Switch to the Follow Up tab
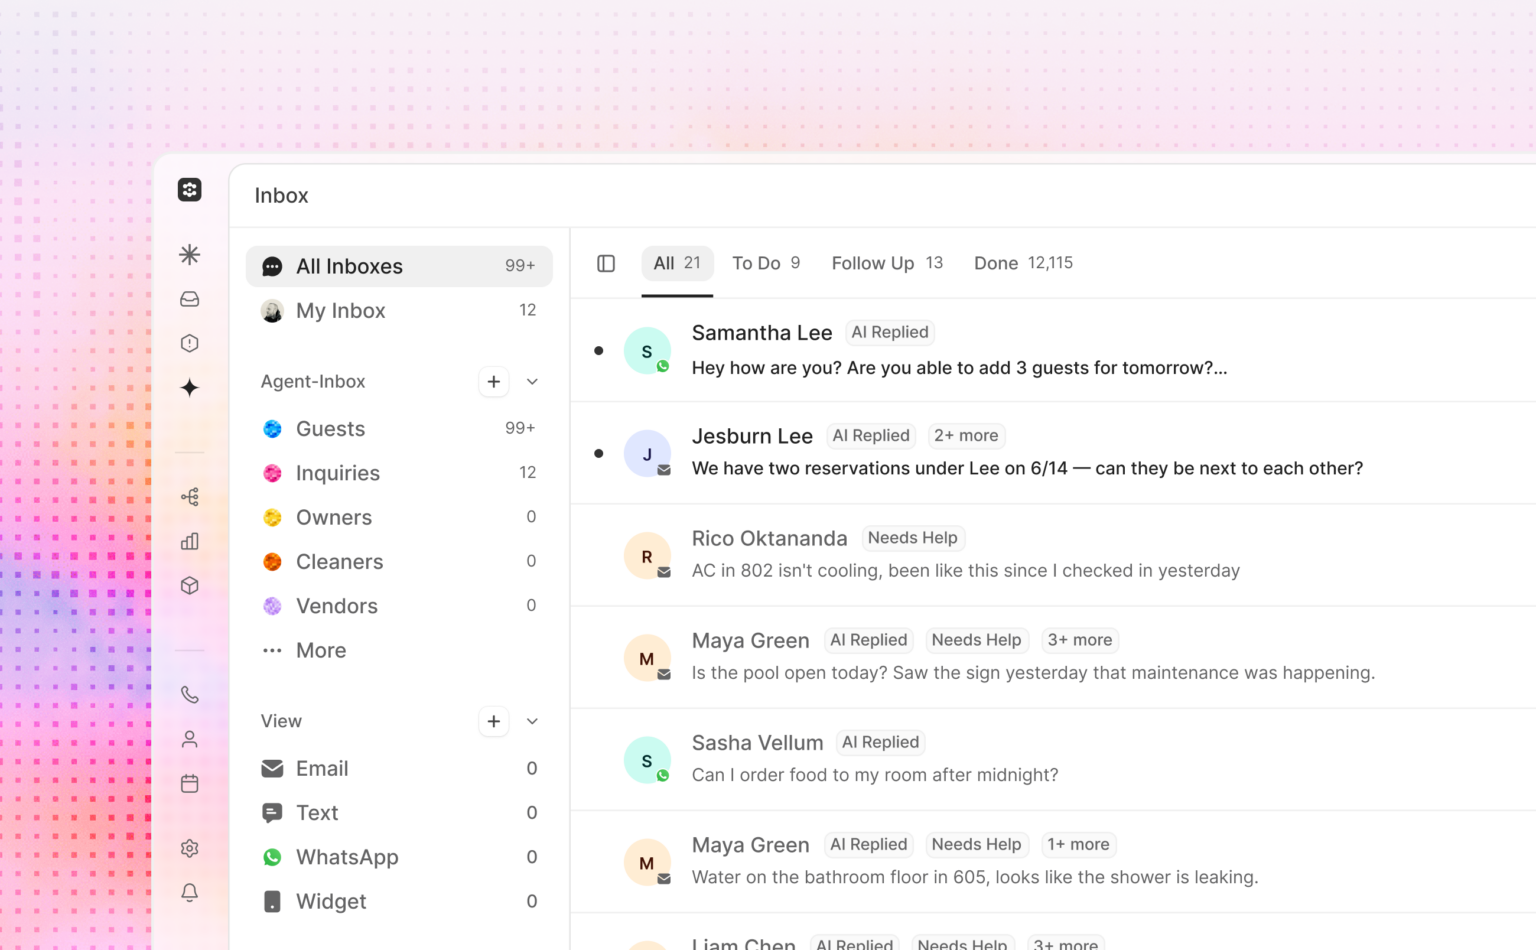Image resolution: width=1536 pixels, height=950 pixels. 887,263
